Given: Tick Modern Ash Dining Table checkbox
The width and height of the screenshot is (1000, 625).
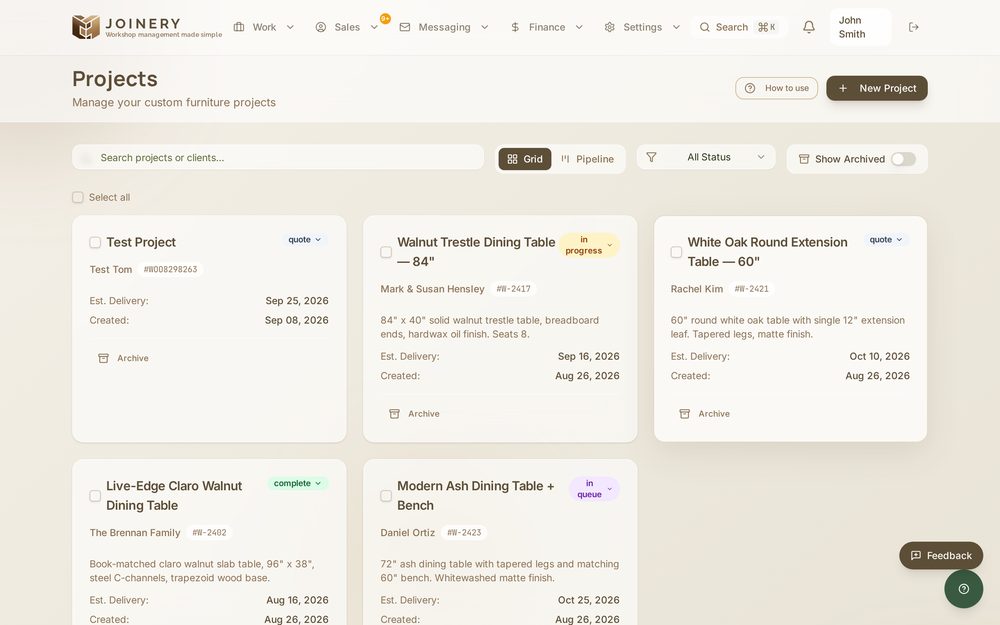Looking at the screenshot, I should click(386, 496).
